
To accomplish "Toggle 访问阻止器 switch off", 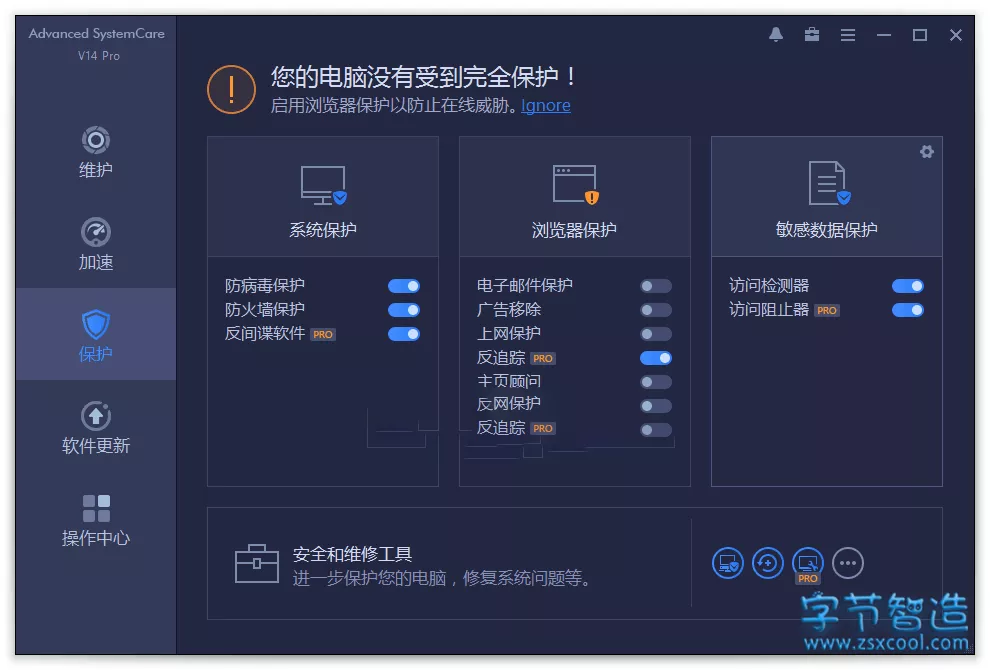I will pyautogui.click(x=907, y=310).
